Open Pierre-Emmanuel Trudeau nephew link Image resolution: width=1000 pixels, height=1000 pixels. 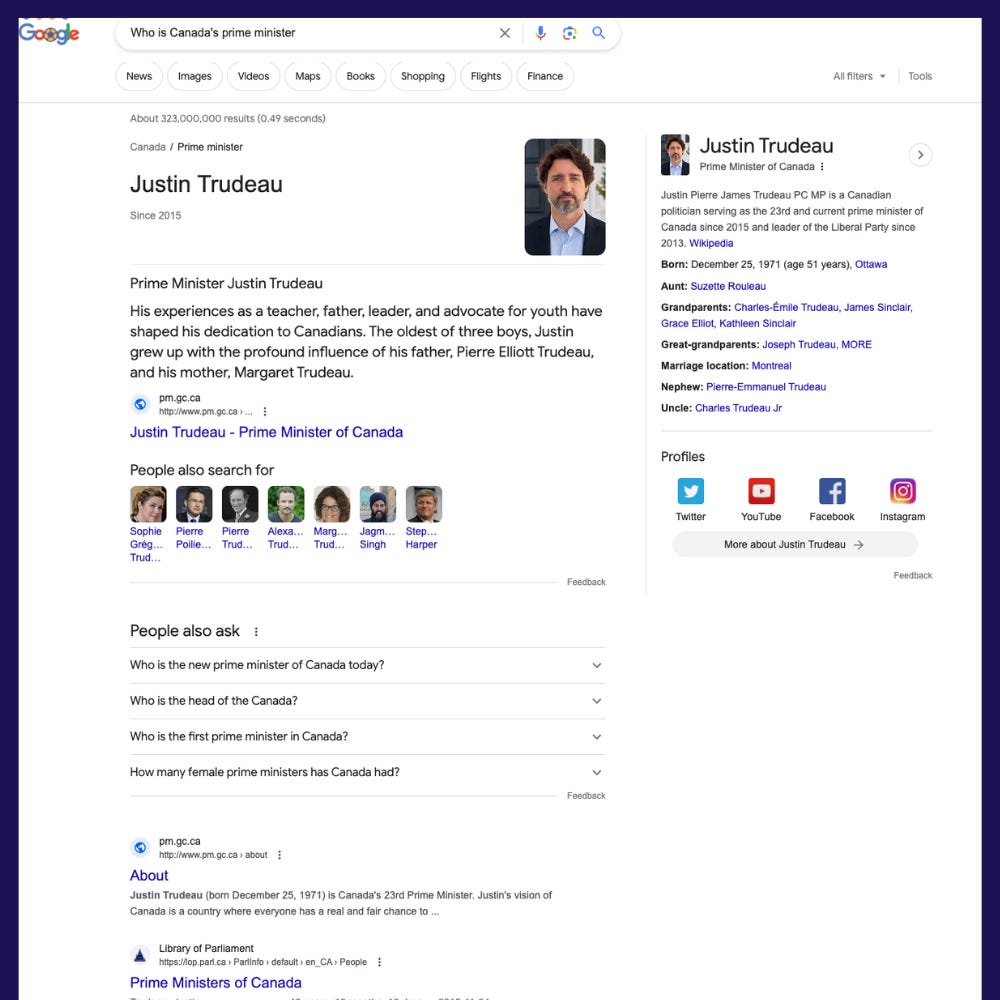tap(766, 387)
